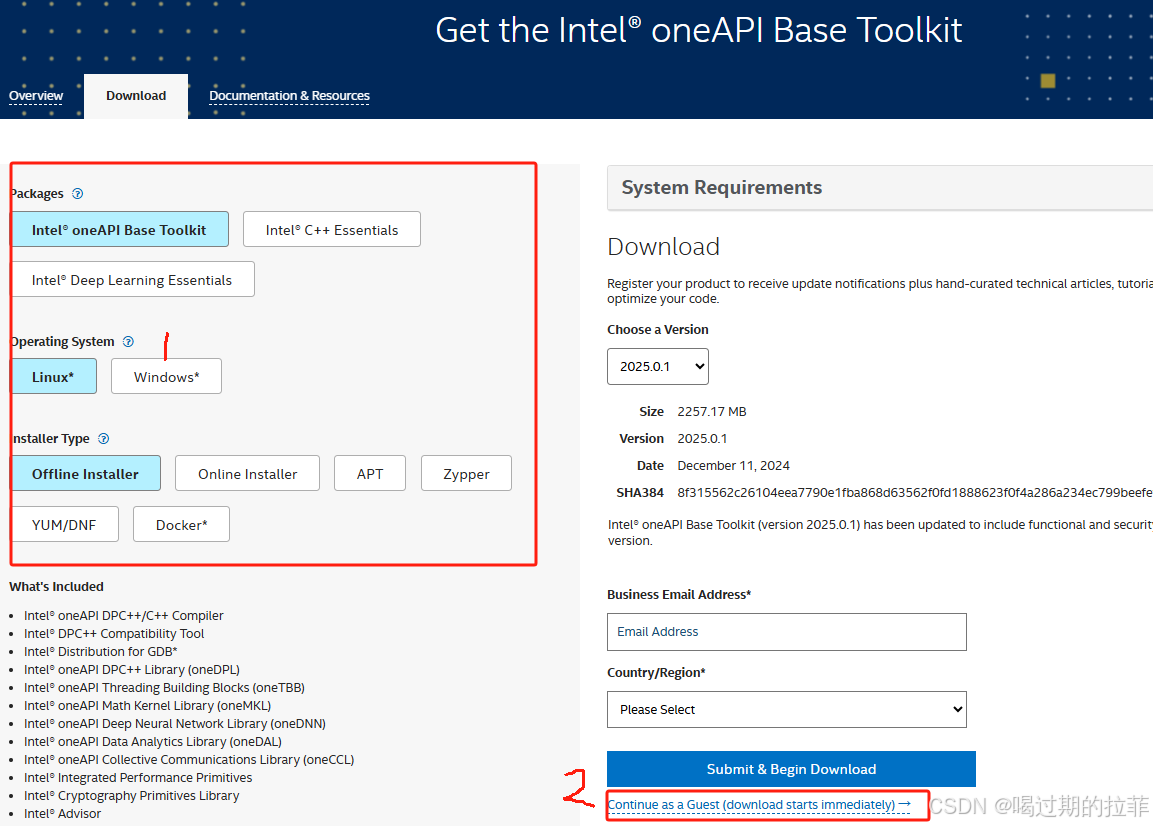The image size is (1153, 826).
Task: Click the Threading Building Blocks (oneTBB) item
Action: tap(164, 688)
